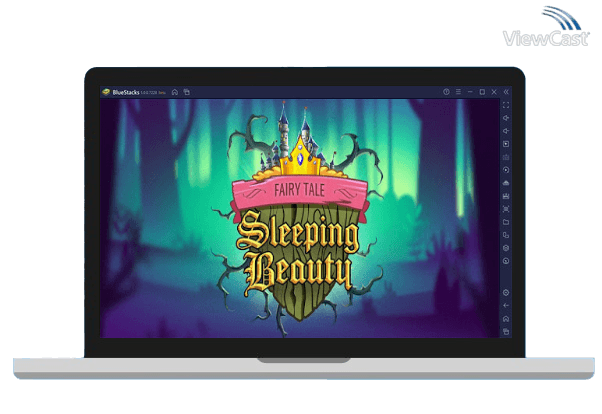This screenshot has height=414, width=602.
Task: Open the multi-instance manager hexagon icon
Action: (506, 248)
